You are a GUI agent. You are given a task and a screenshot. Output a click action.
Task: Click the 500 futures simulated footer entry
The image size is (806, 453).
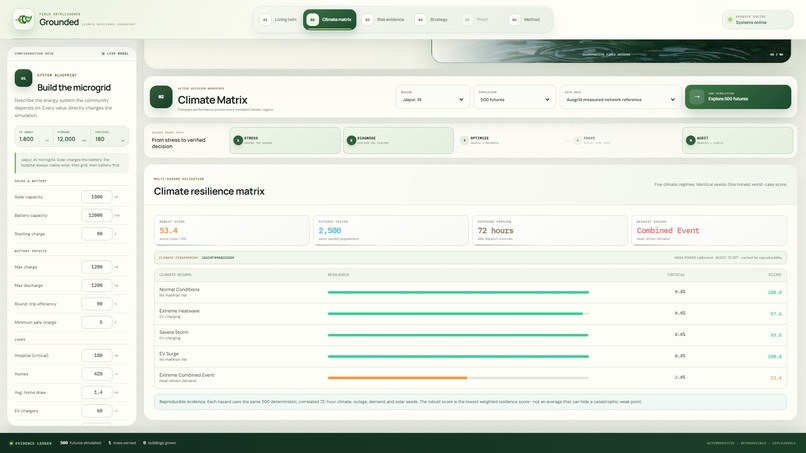pos(81,443)
